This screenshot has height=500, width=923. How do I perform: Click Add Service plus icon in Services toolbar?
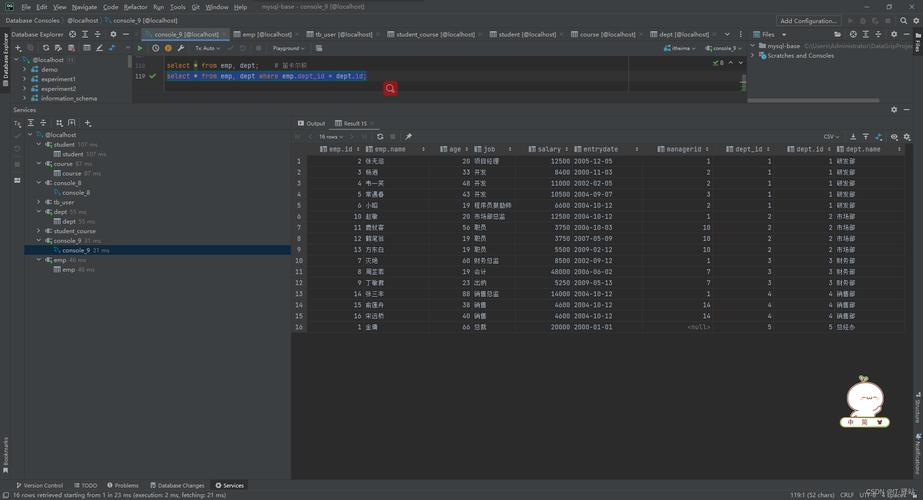[x=88, y=123]
